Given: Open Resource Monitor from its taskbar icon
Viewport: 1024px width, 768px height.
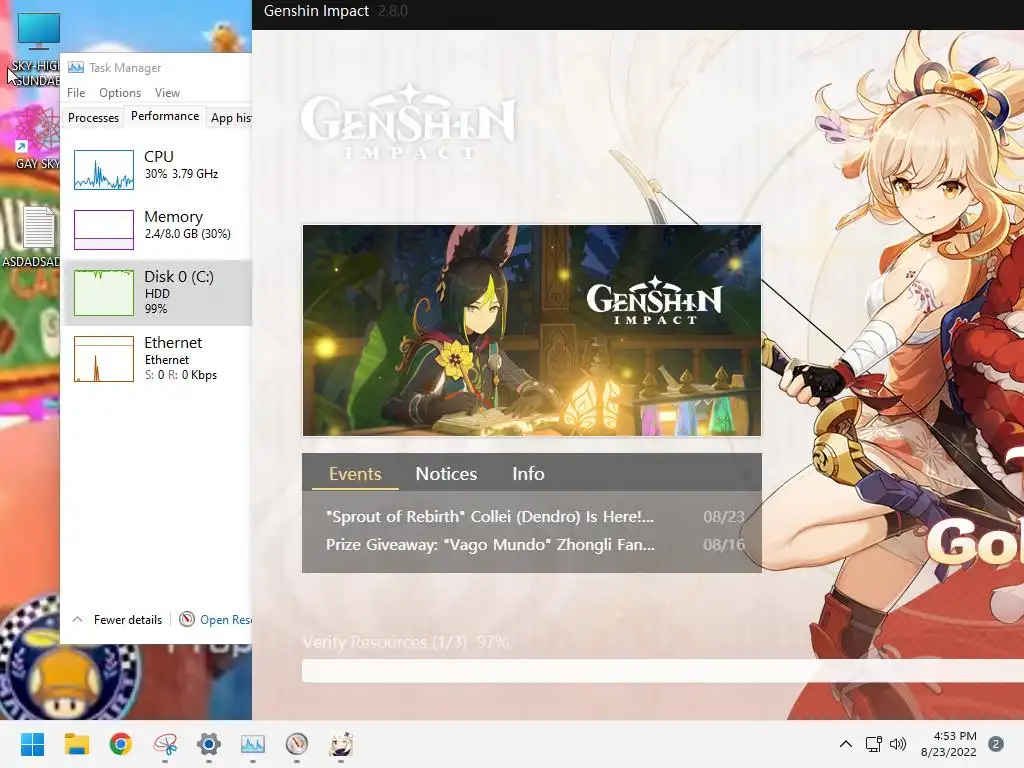Looking at the screenshot, I should [296, 744].
